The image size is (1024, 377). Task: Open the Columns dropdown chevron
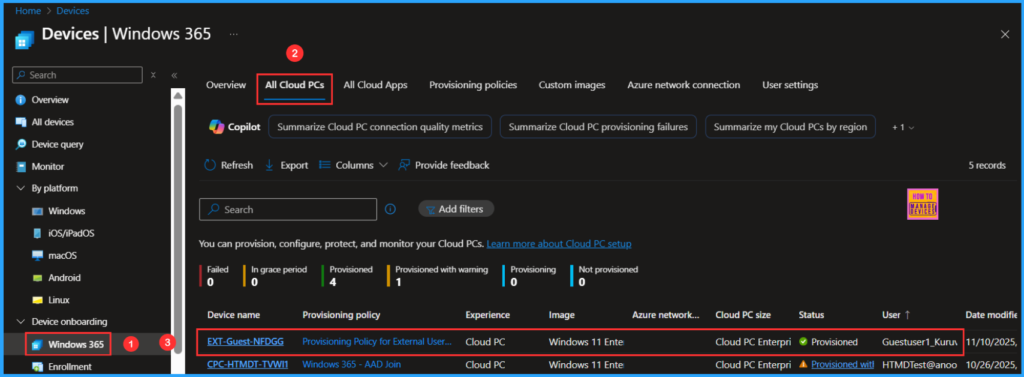point(383,165)
